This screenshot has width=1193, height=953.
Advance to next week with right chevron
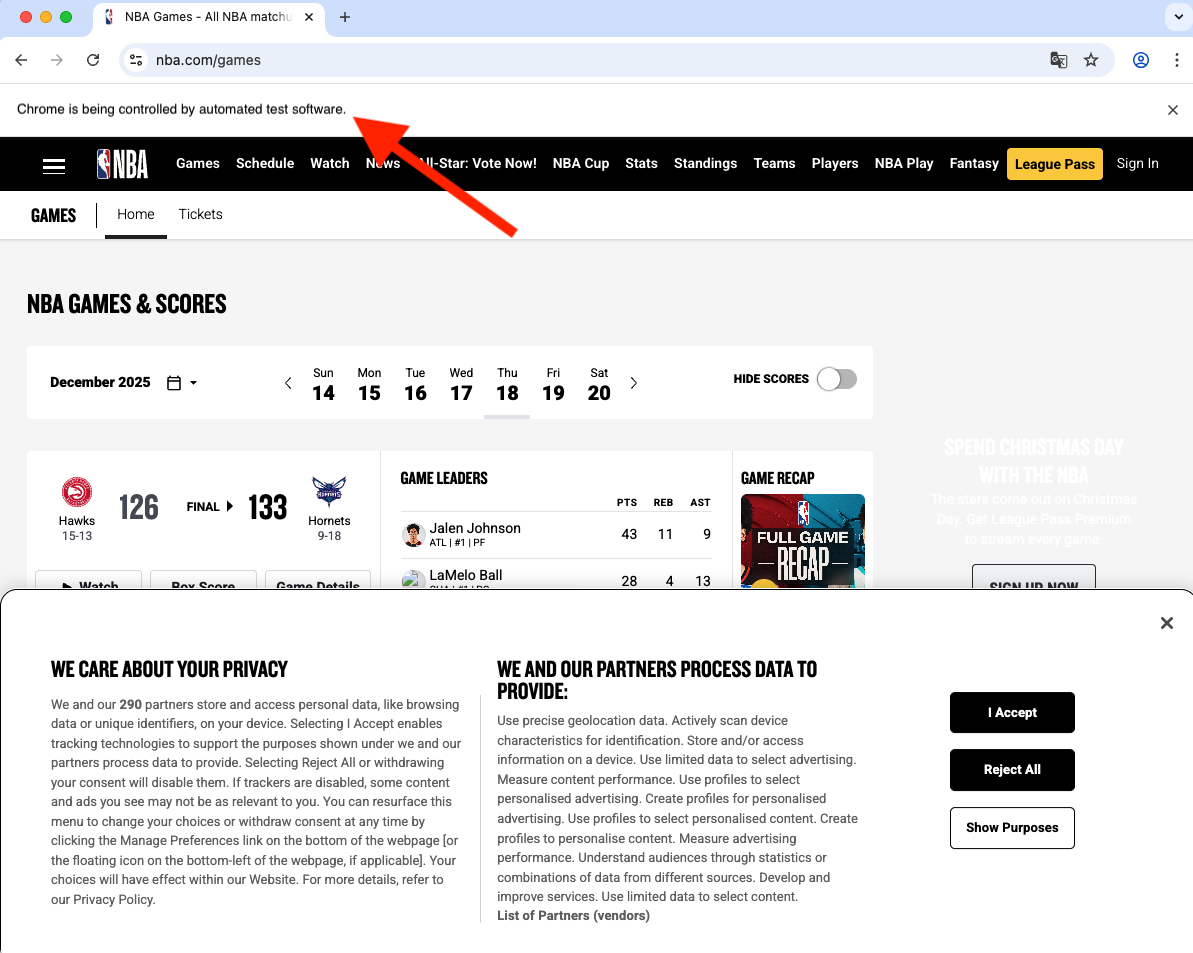pos(633,382)
